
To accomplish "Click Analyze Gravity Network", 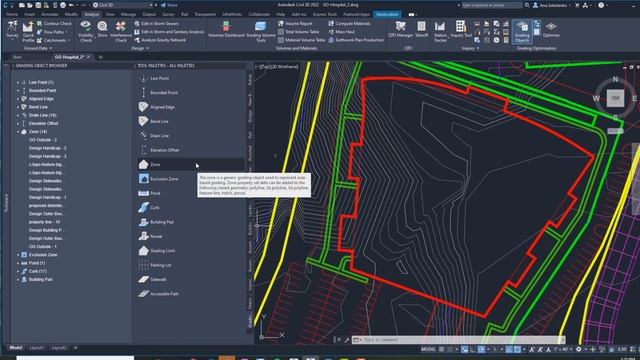I will [160, 40].
